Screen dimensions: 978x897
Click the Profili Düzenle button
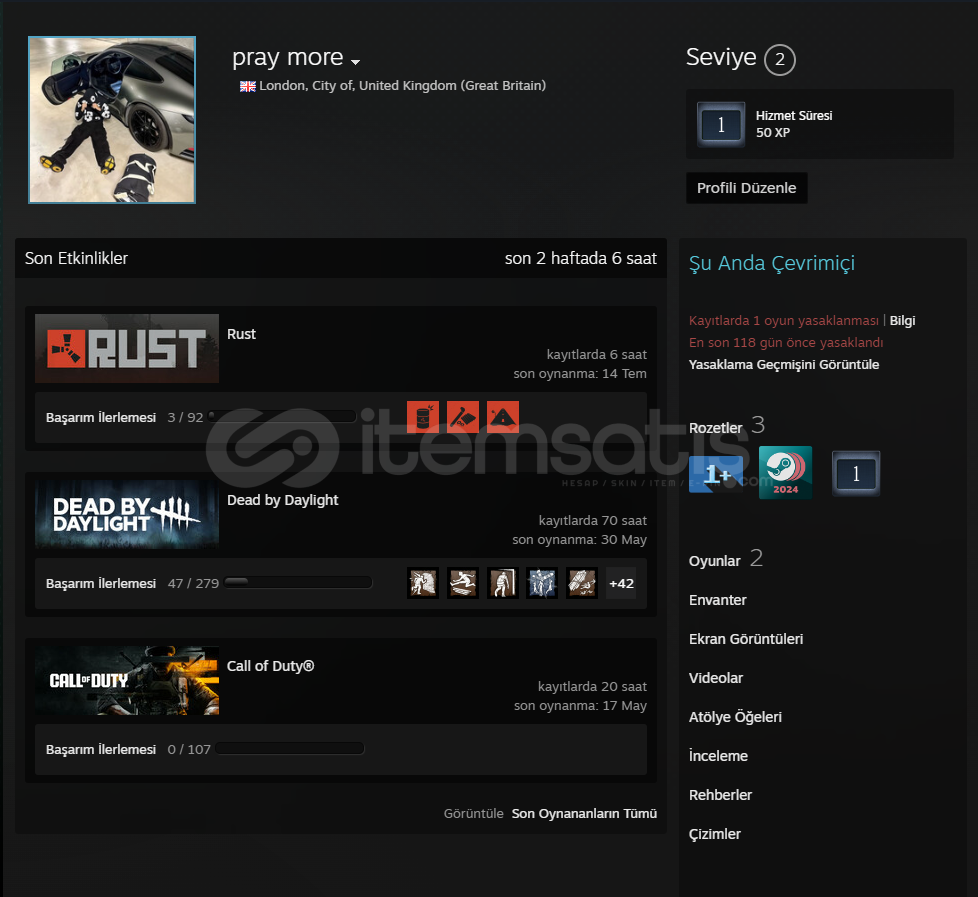747,188
